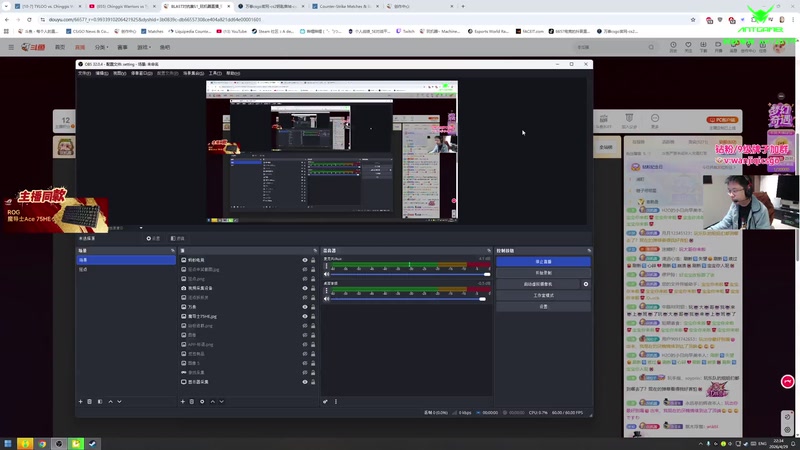The width and height of the screenshot is (800, 450).
Task: Open Steam from Windows taskbar
Action: coord(92,443)
